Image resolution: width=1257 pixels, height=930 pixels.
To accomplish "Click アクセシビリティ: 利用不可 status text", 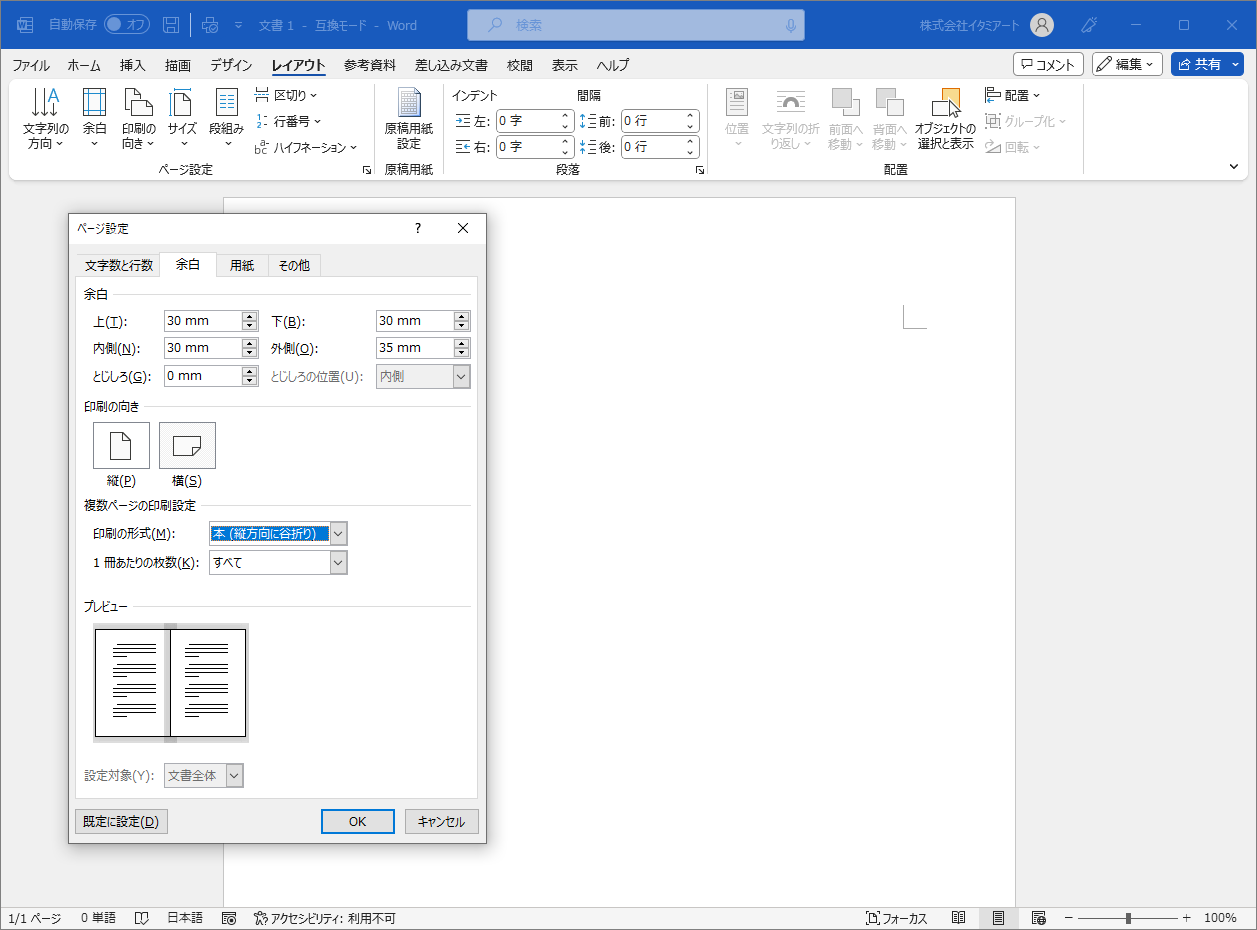I will coord(324,918).
